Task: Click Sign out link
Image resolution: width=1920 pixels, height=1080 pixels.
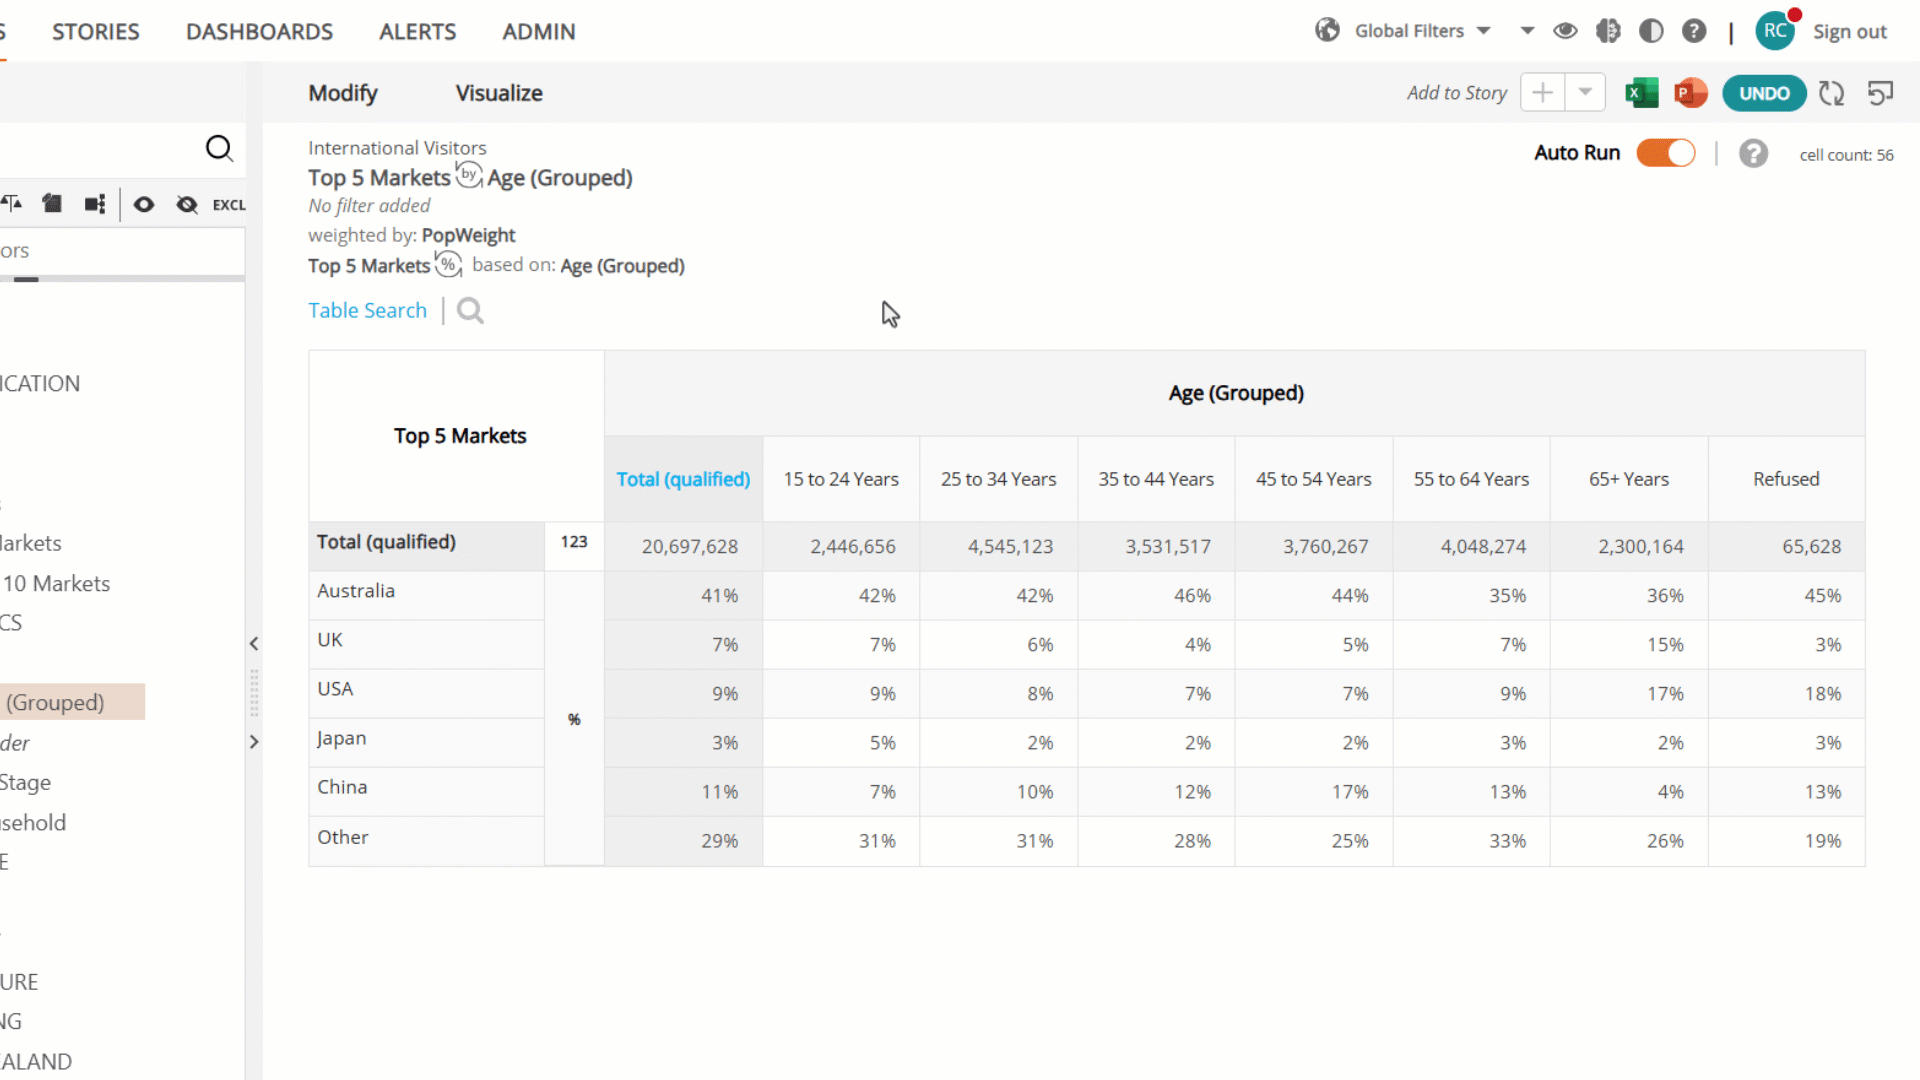Action: (x=1850, y=31)
